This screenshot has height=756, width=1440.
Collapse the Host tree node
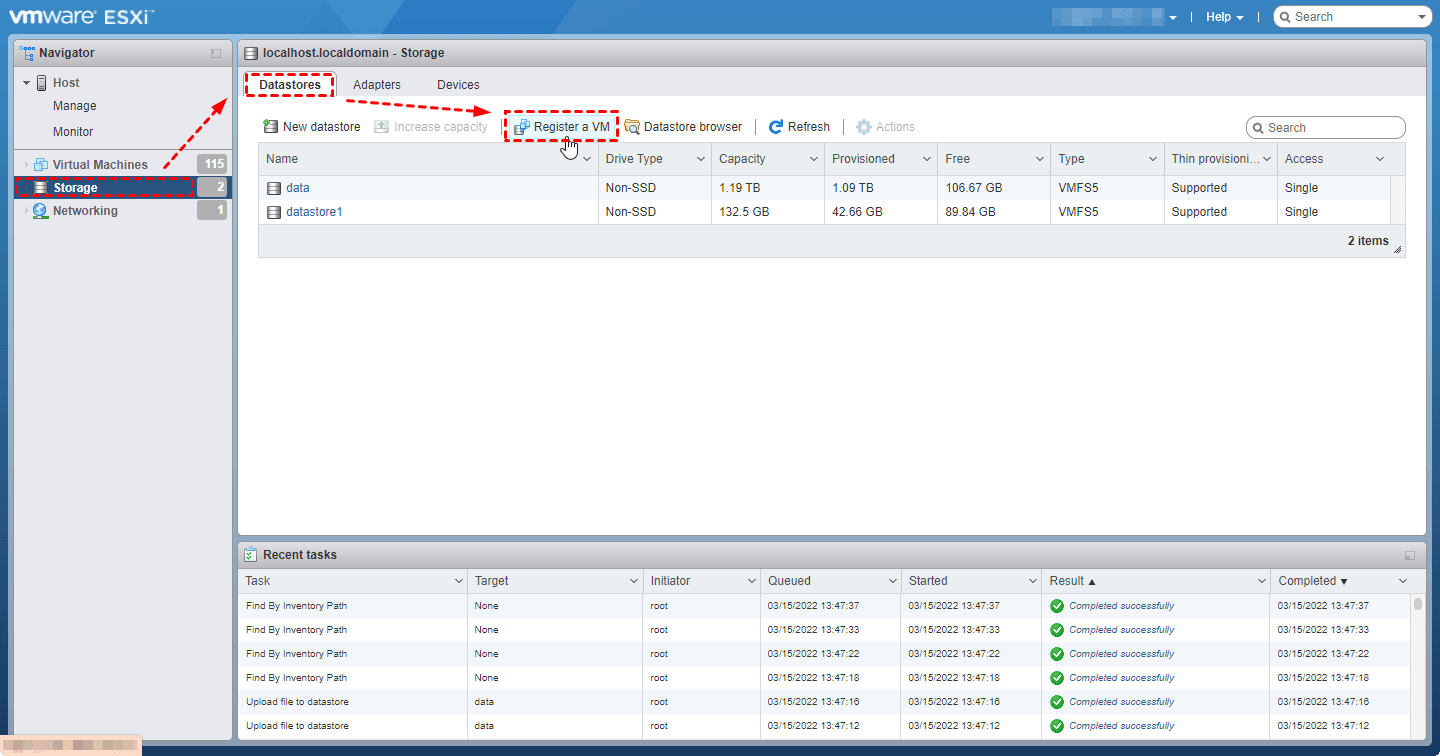tap(27, 83)
